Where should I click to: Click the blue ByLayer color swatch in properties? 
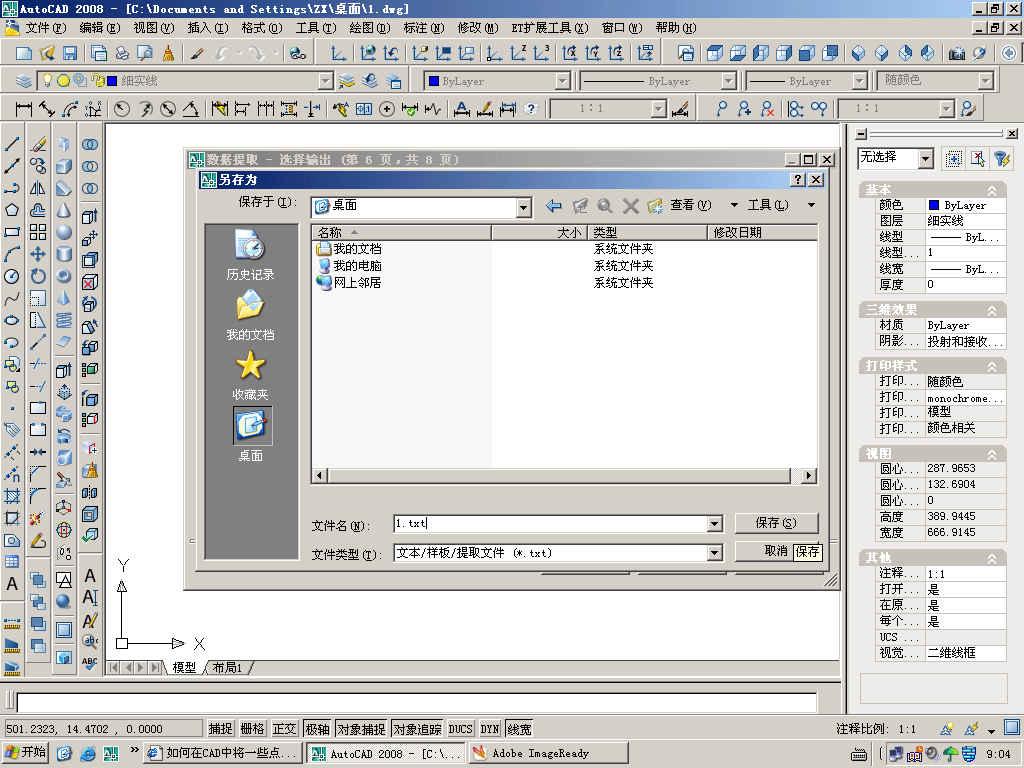[x=934, y=205]
